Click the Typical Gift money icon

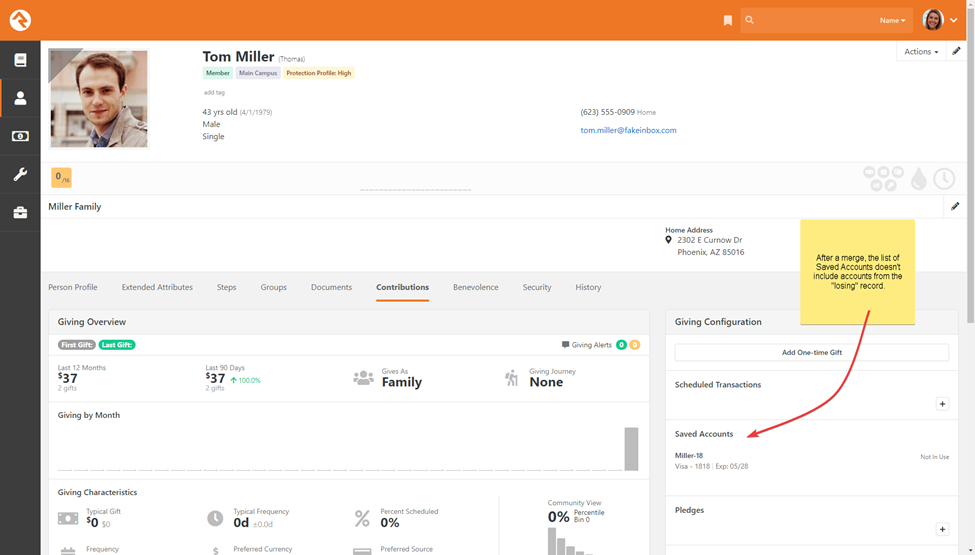tap(68, 518)
